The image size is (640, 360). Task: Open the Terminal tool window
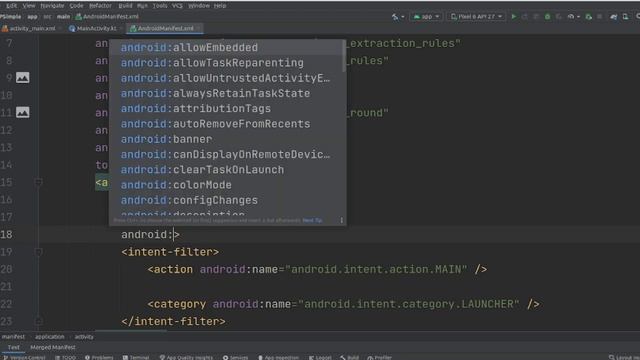(136, 357)
